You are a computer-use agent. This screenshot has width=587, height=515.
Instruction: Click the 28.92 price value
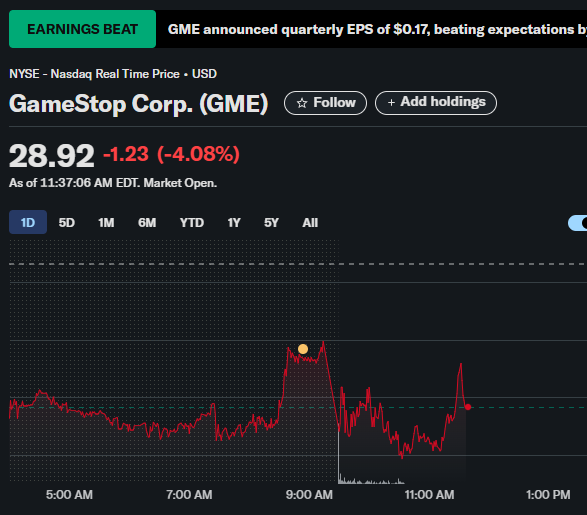click(x=51, y=156)
